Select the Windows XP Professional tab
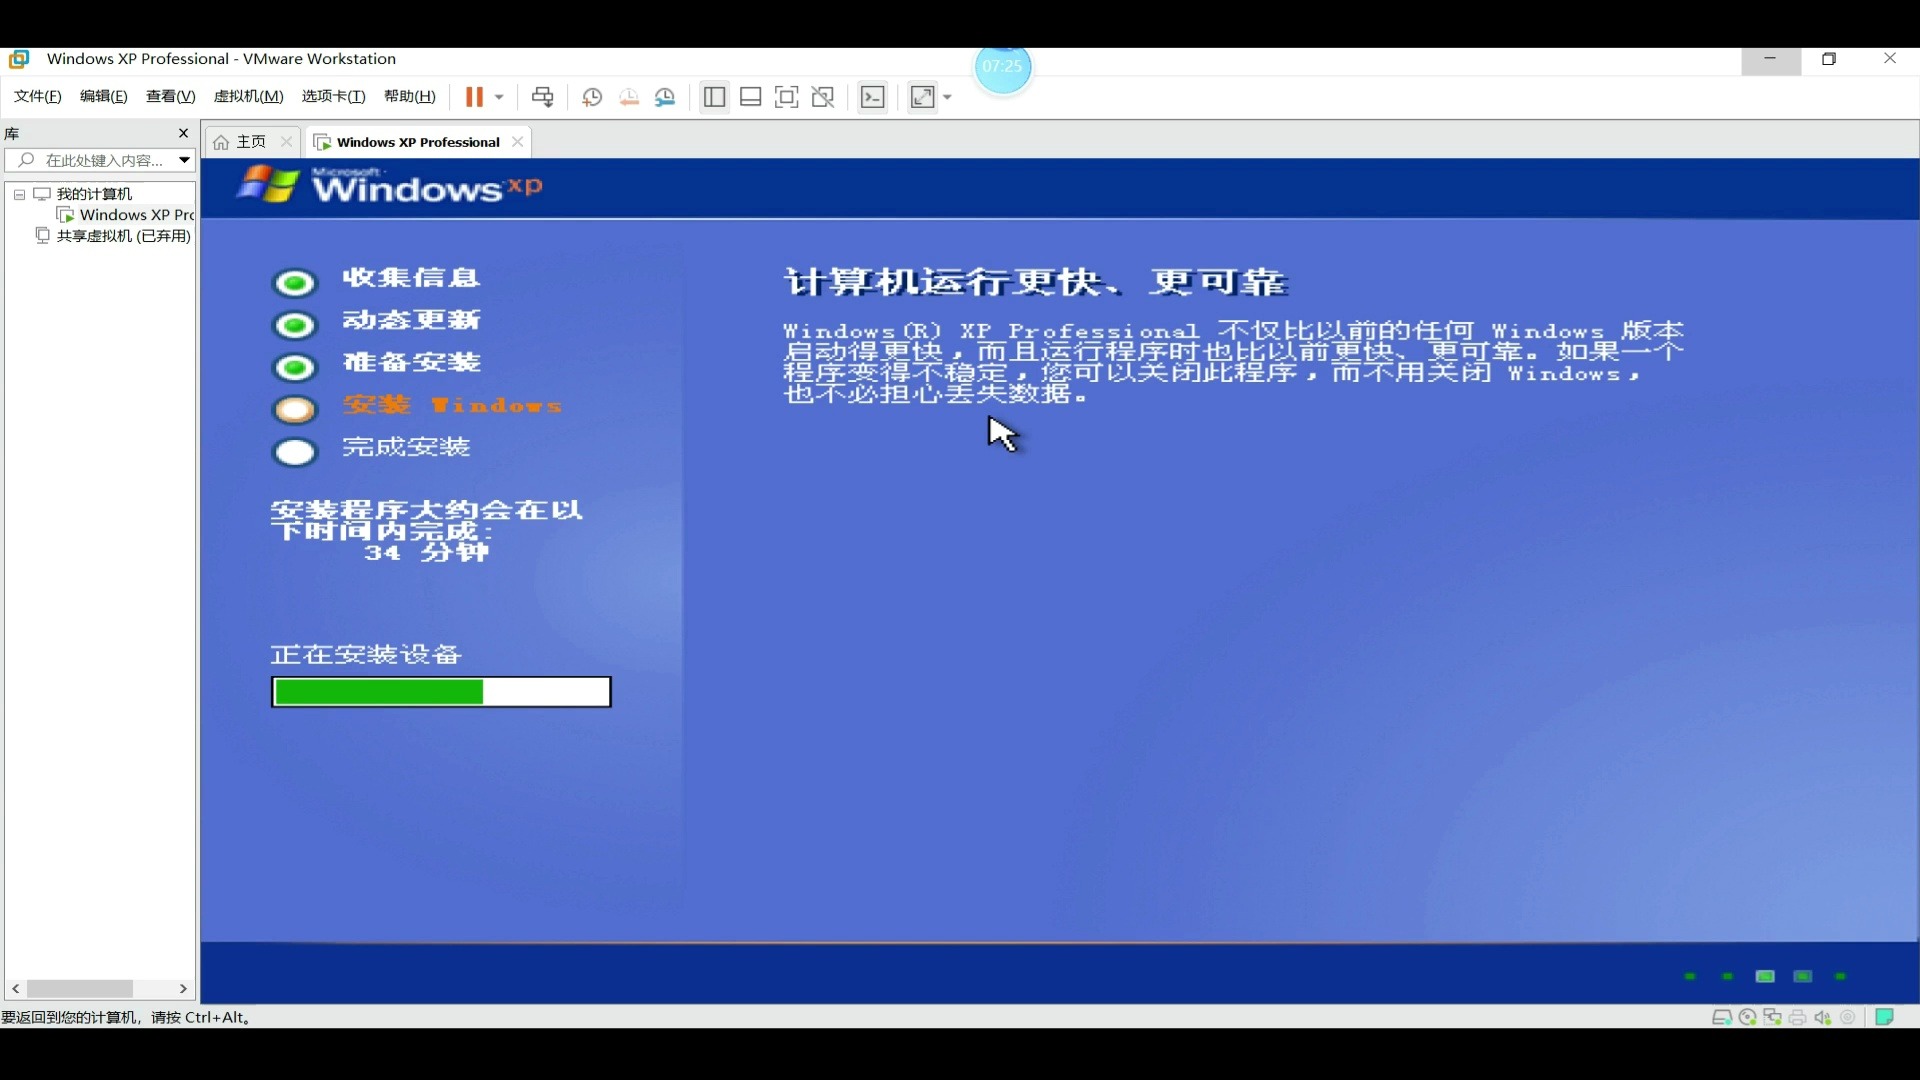 click(418, 142)
